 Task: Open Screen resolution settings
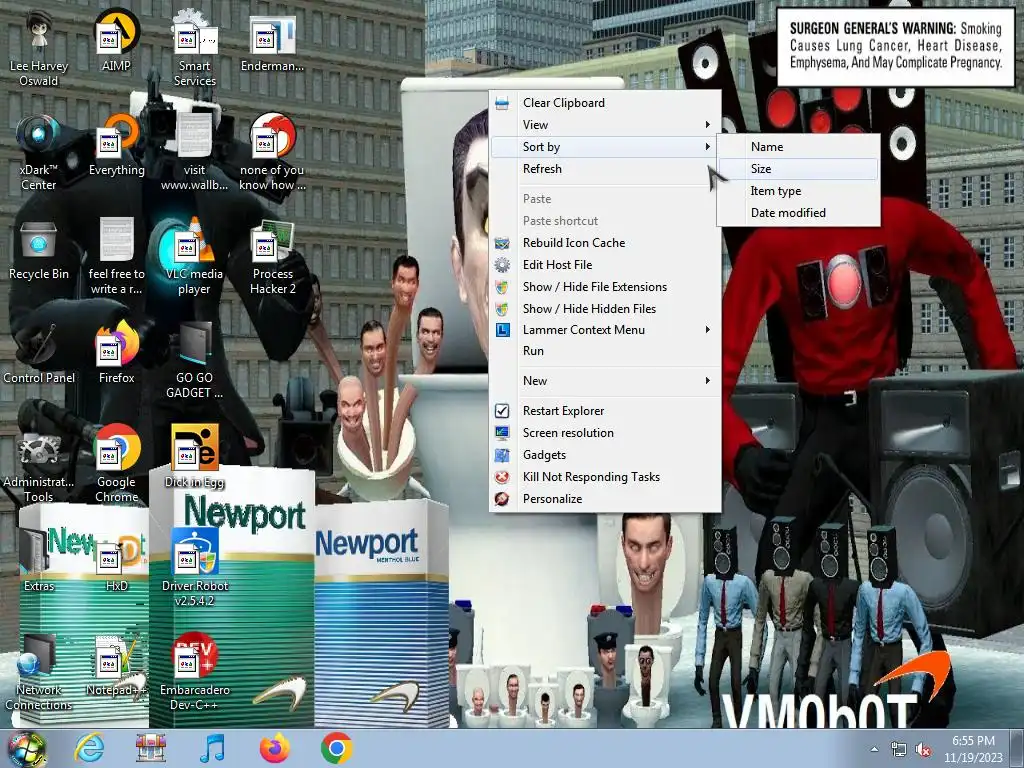605,433
